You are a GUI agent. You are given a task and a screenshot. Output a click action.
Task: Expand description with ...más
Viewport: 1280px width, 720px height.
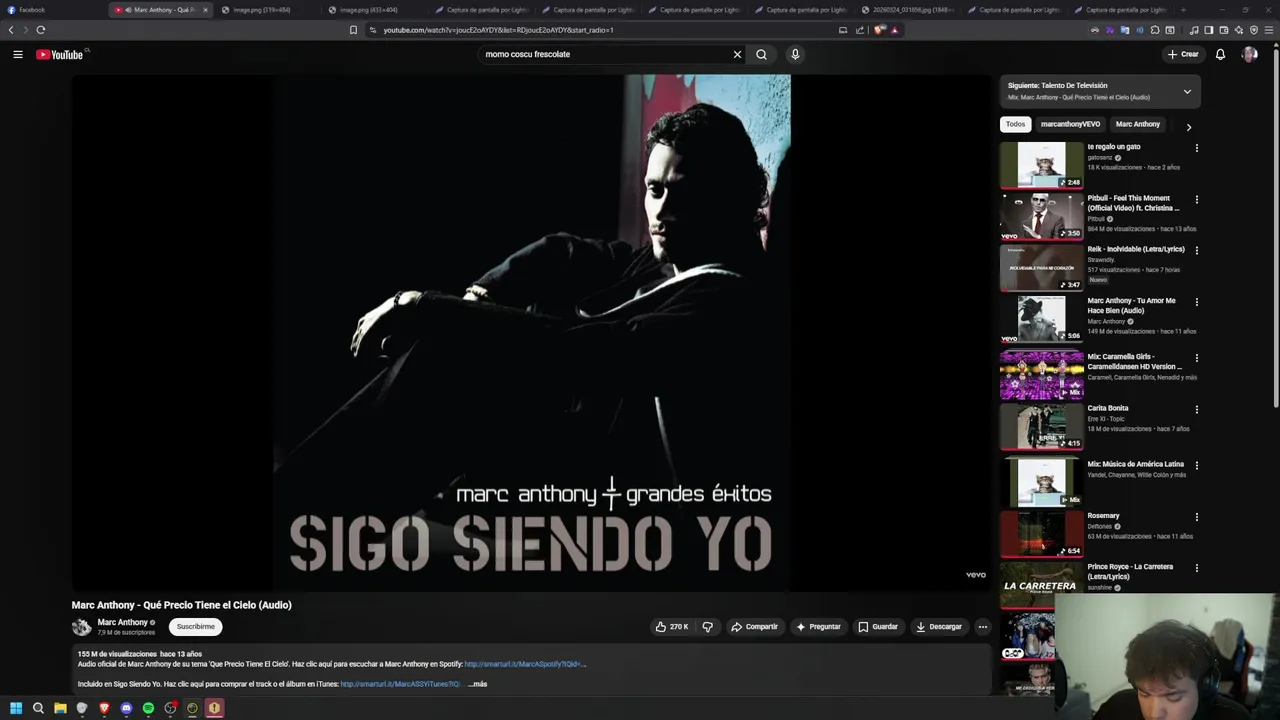click(x=478, y=684)
